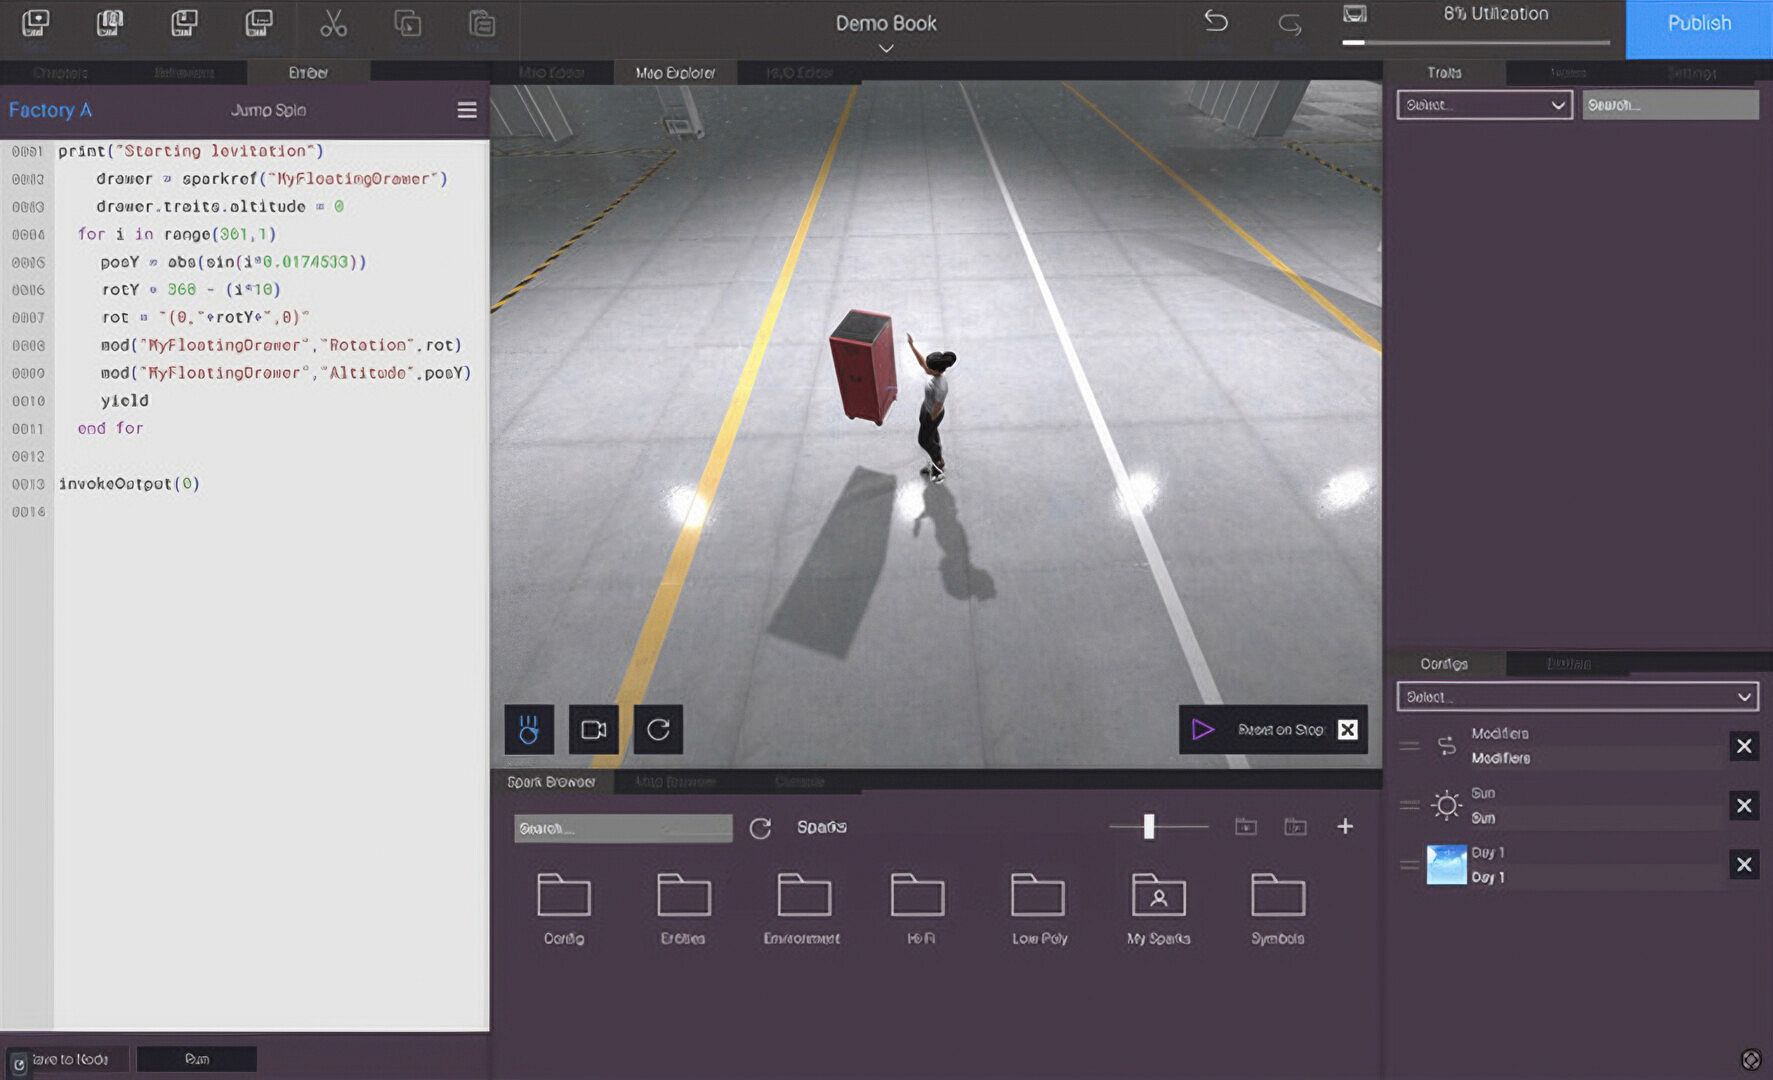Click the Publish button

tap(1699, 24)
